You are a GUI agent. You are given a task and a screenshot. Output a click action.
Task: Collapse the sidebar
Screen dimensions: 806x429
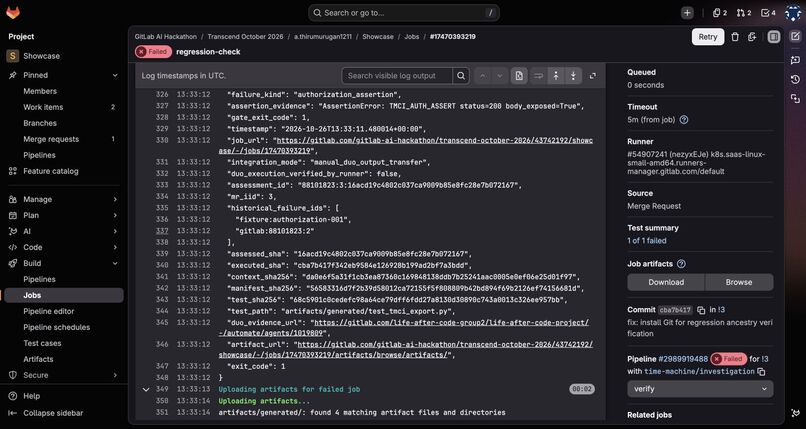(64, 413)
